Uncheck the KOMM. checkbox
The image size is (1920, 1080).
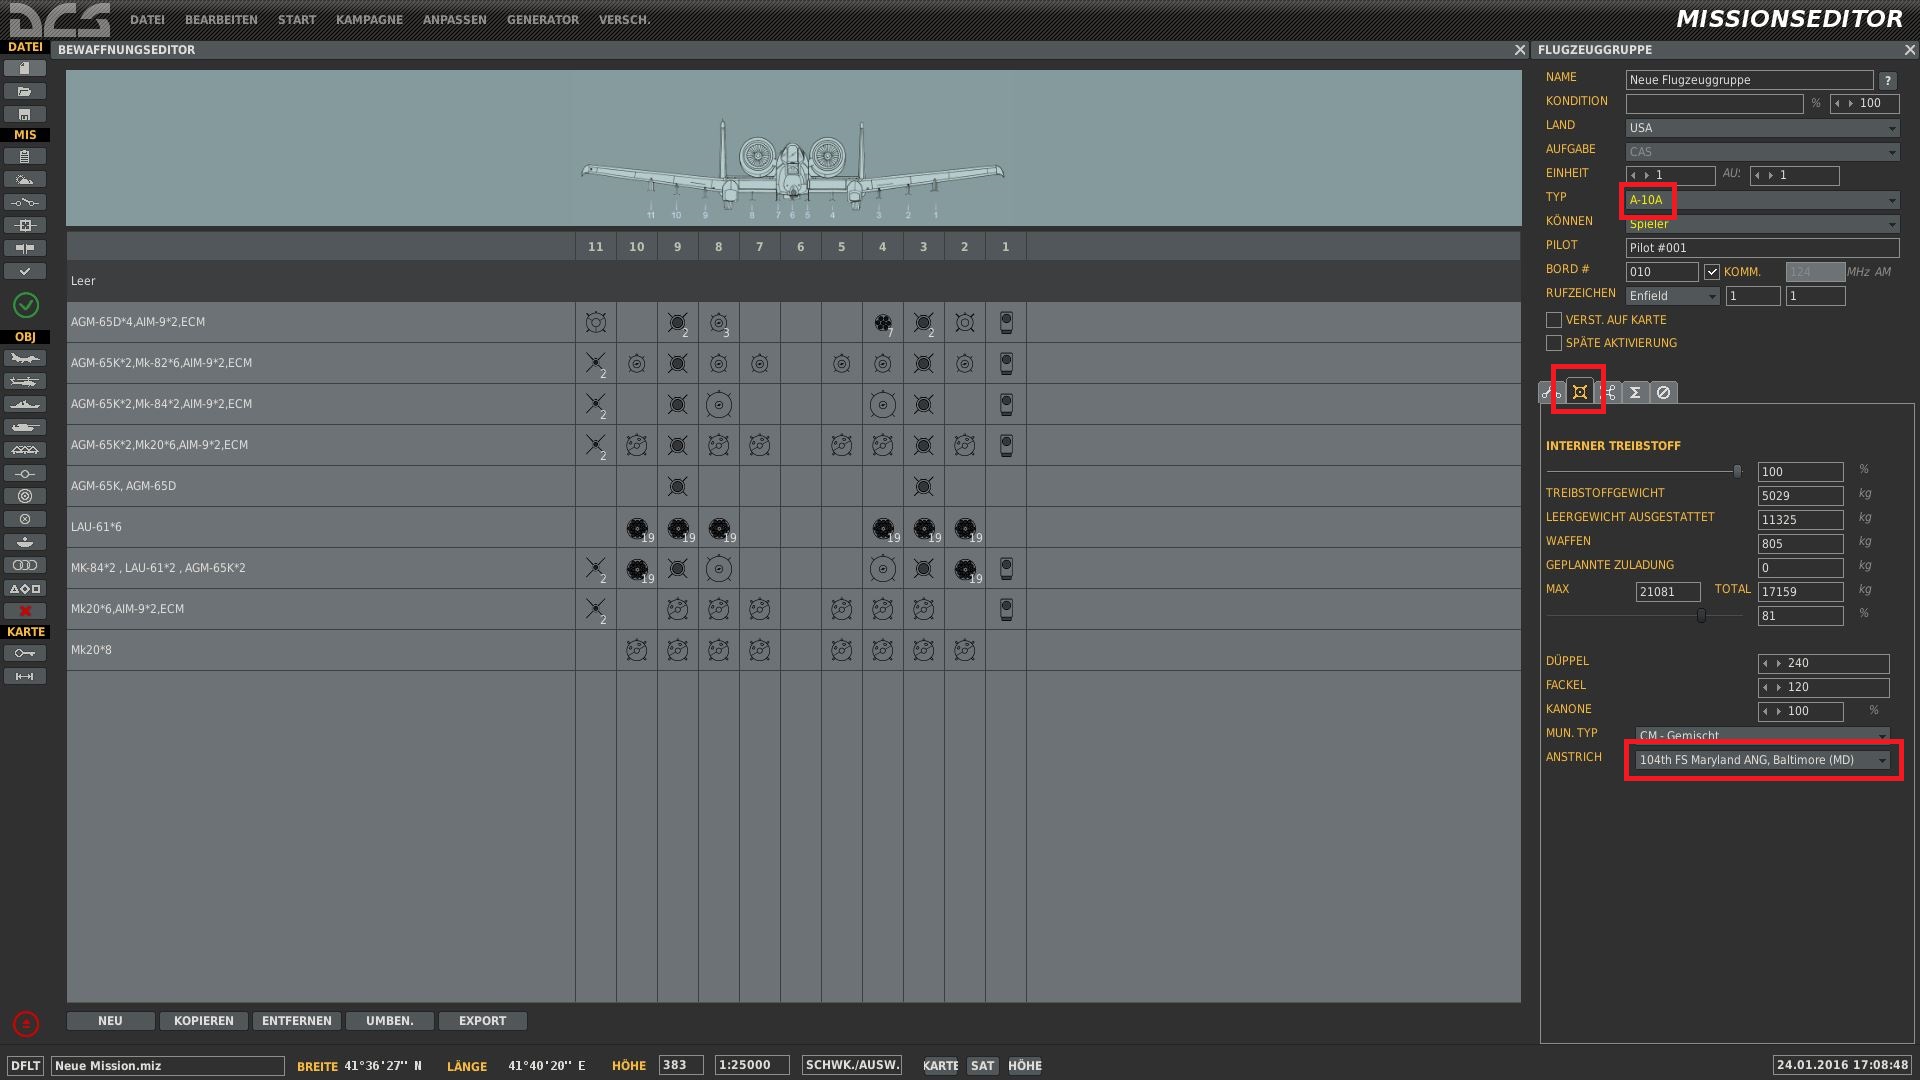[1712, 272]
